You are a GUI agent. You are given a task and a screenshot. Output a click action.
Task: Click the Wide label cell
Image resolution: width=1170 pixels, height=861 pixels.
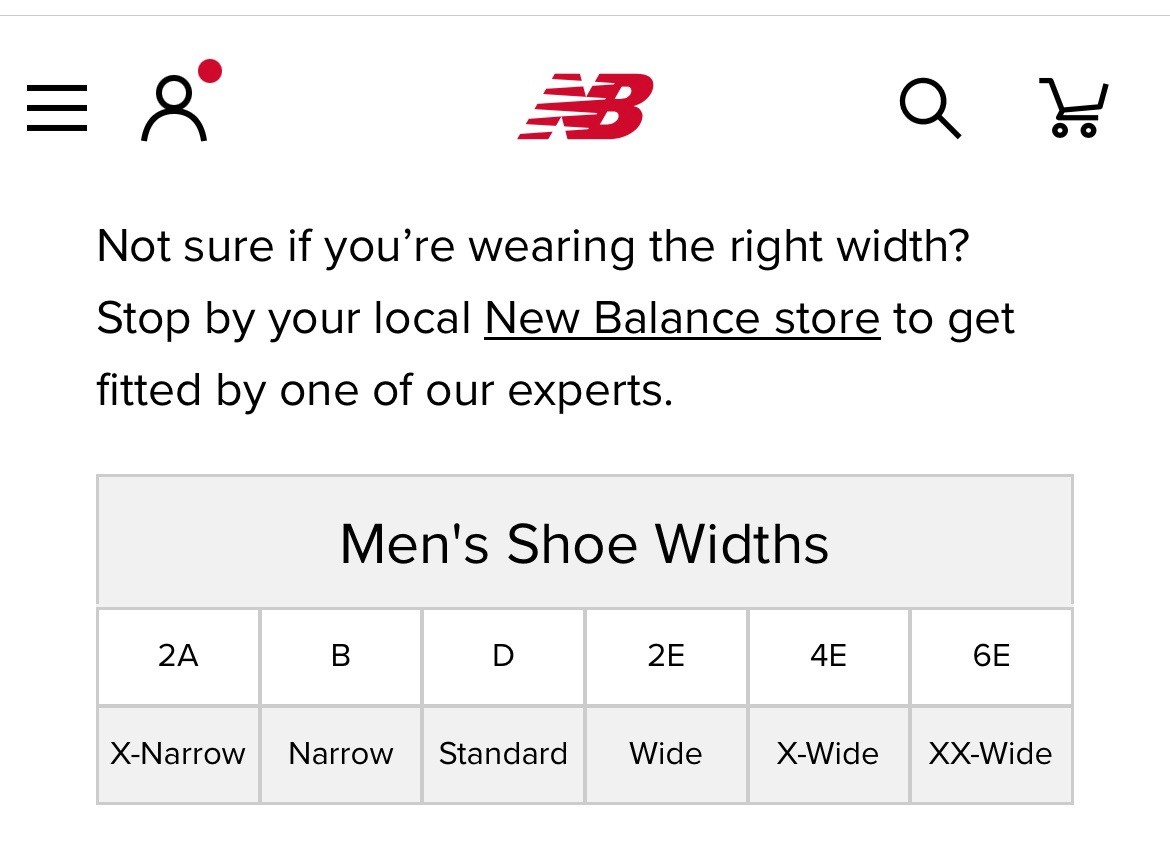666,754
